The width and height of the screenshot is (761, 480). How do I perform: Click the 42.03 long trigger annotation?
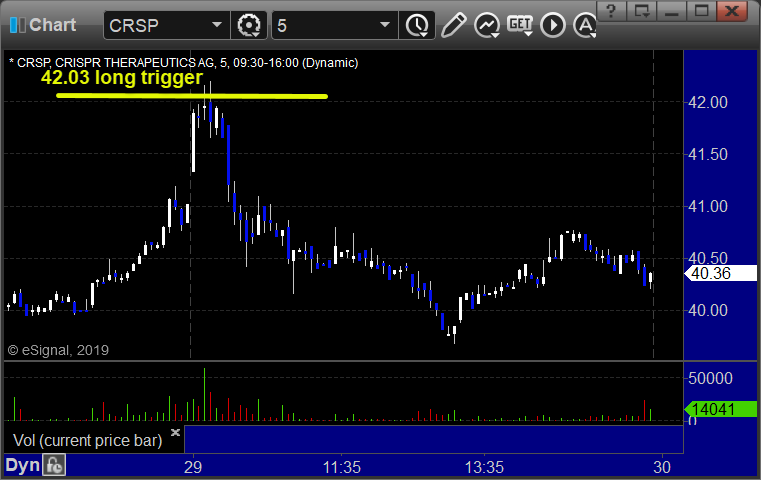pyautogui.click(x=122, y=77)
